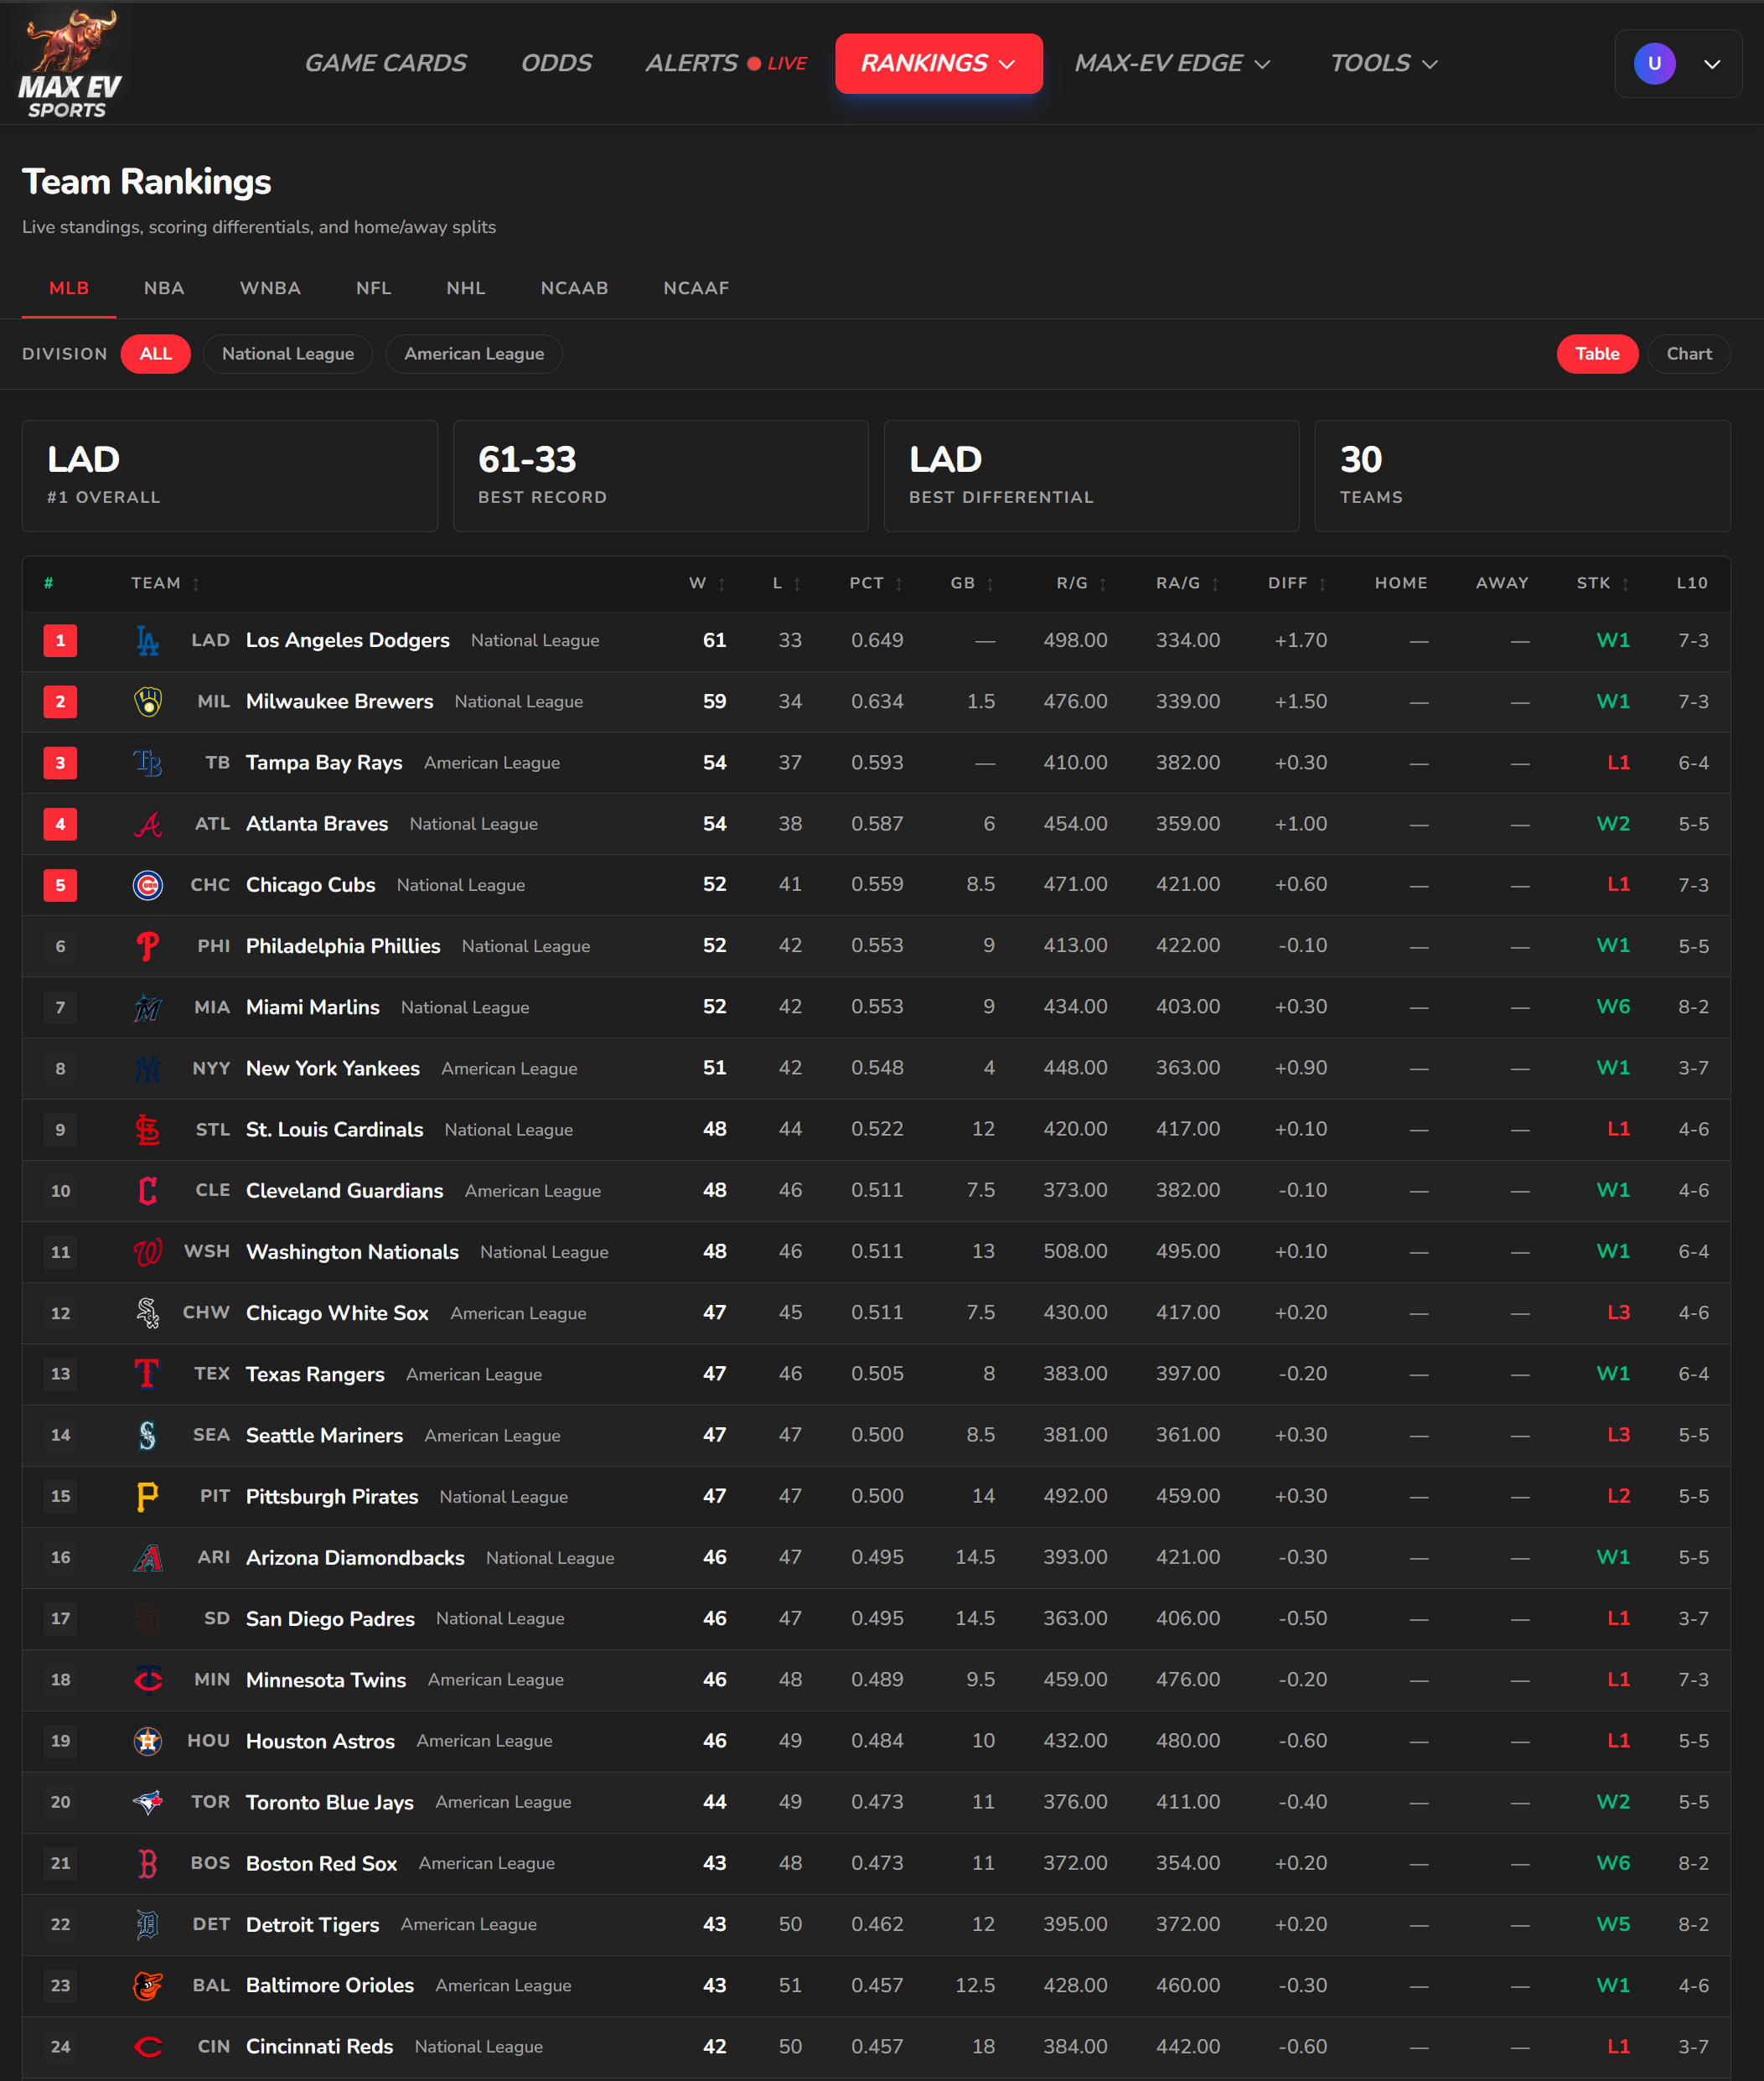Click the Pittsburgh Pirates logo icon

point(148,1496)
